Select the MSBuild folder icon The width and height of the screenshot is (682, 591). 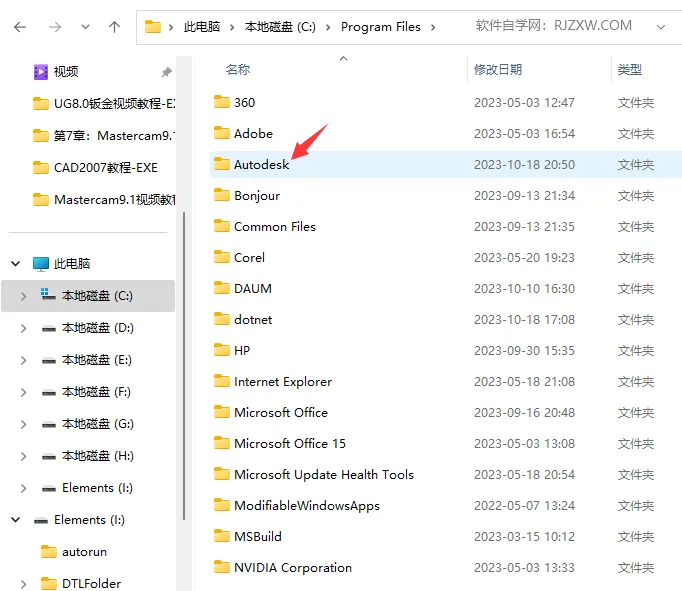tap(221, 536)
